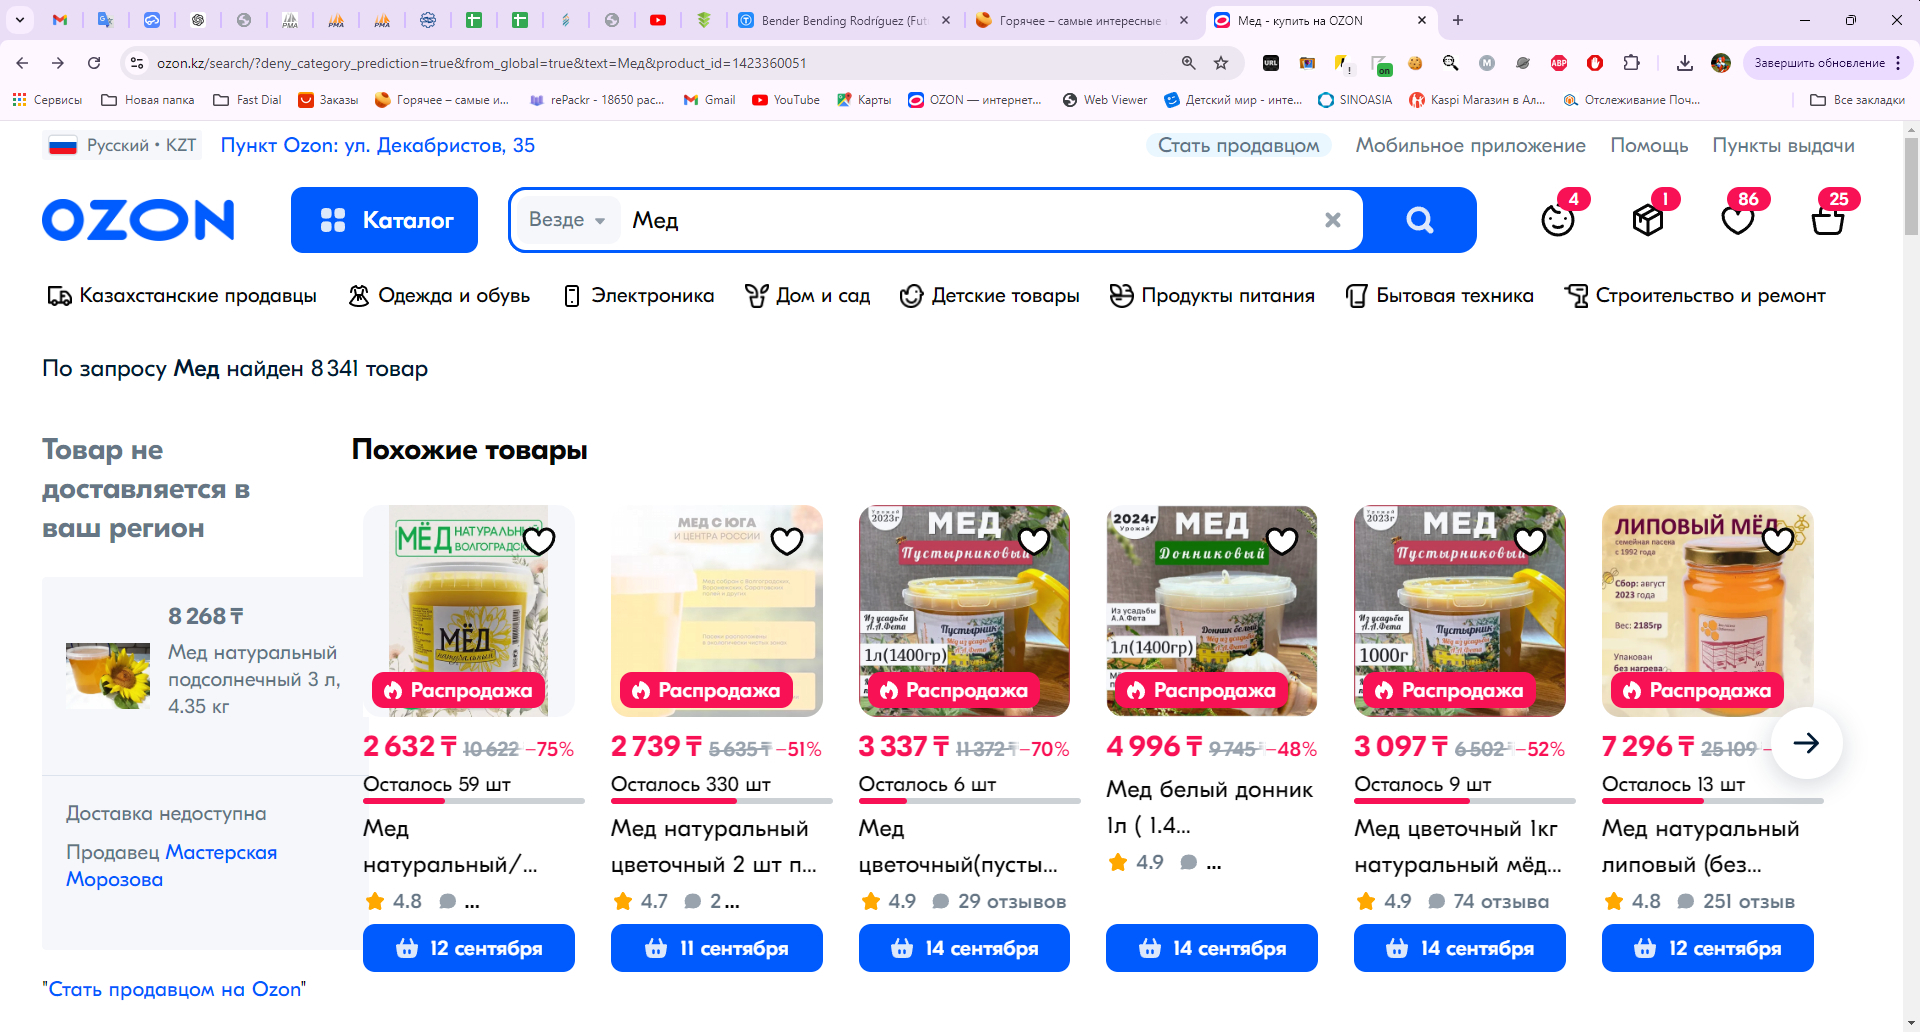Open the Новая папка bookmarks folder
Image resolution: width=1920 pixels, height=1032 pixels.
coord(148,100)
